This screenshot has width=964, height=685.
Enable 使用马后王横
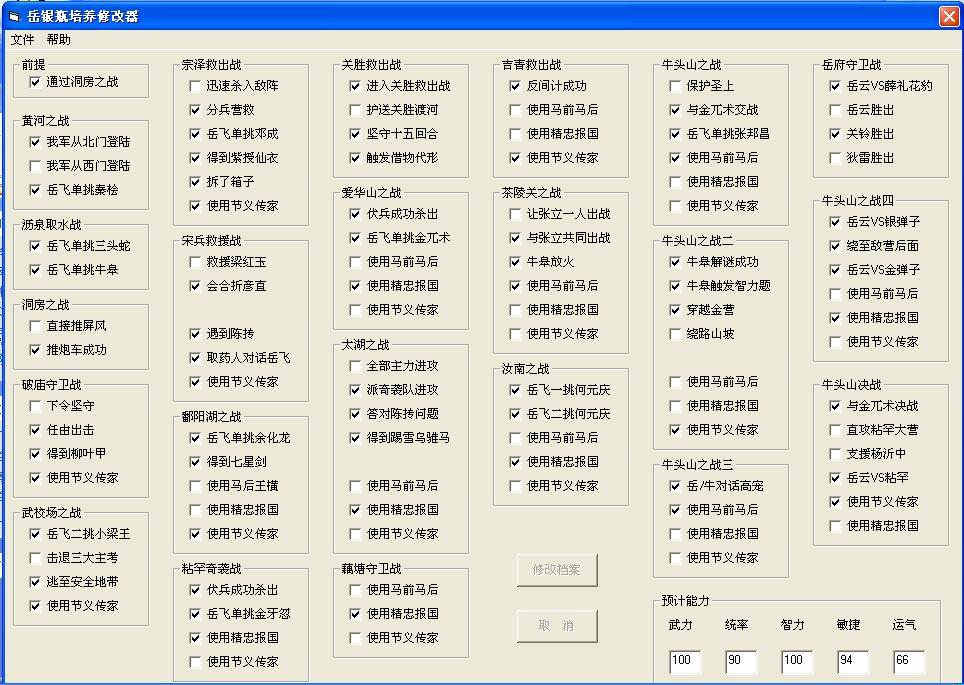click(x=195, y=486)
